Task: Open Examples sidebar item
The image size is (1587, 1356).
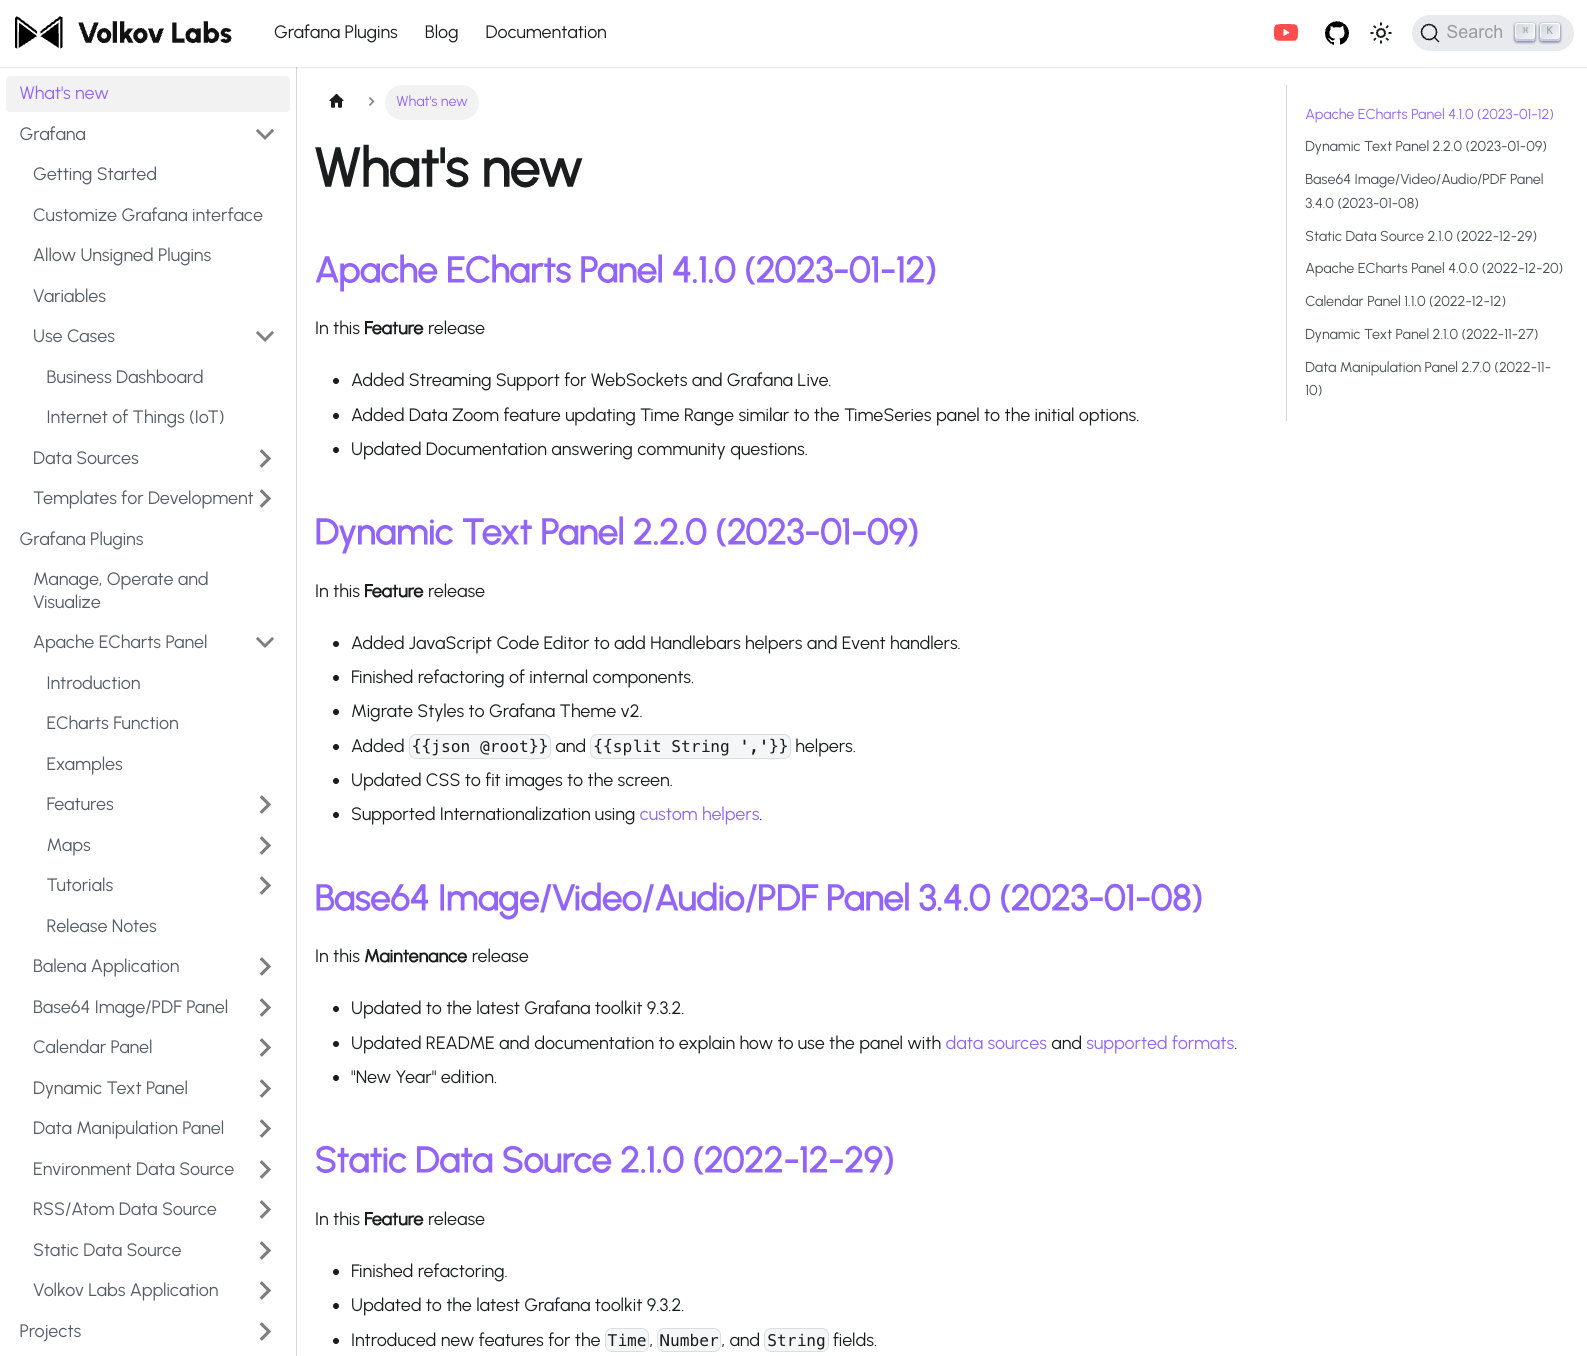Action: pyautogui.click(x=84, y=764)
